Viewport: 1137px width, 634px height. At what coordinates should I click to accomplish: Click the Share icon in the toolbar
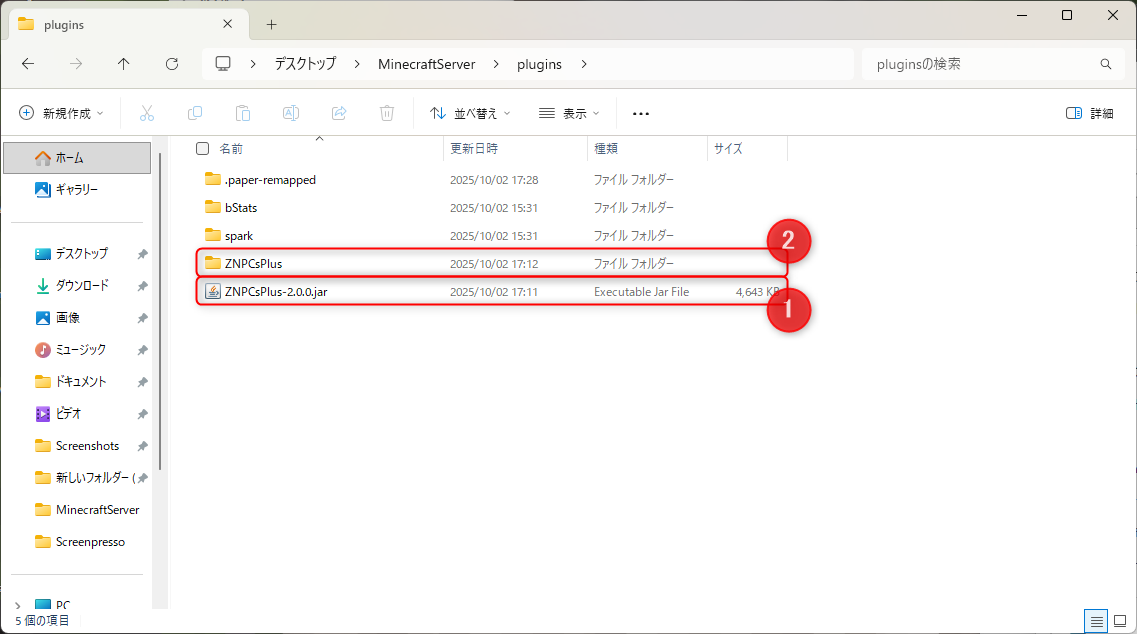point(339,113)
